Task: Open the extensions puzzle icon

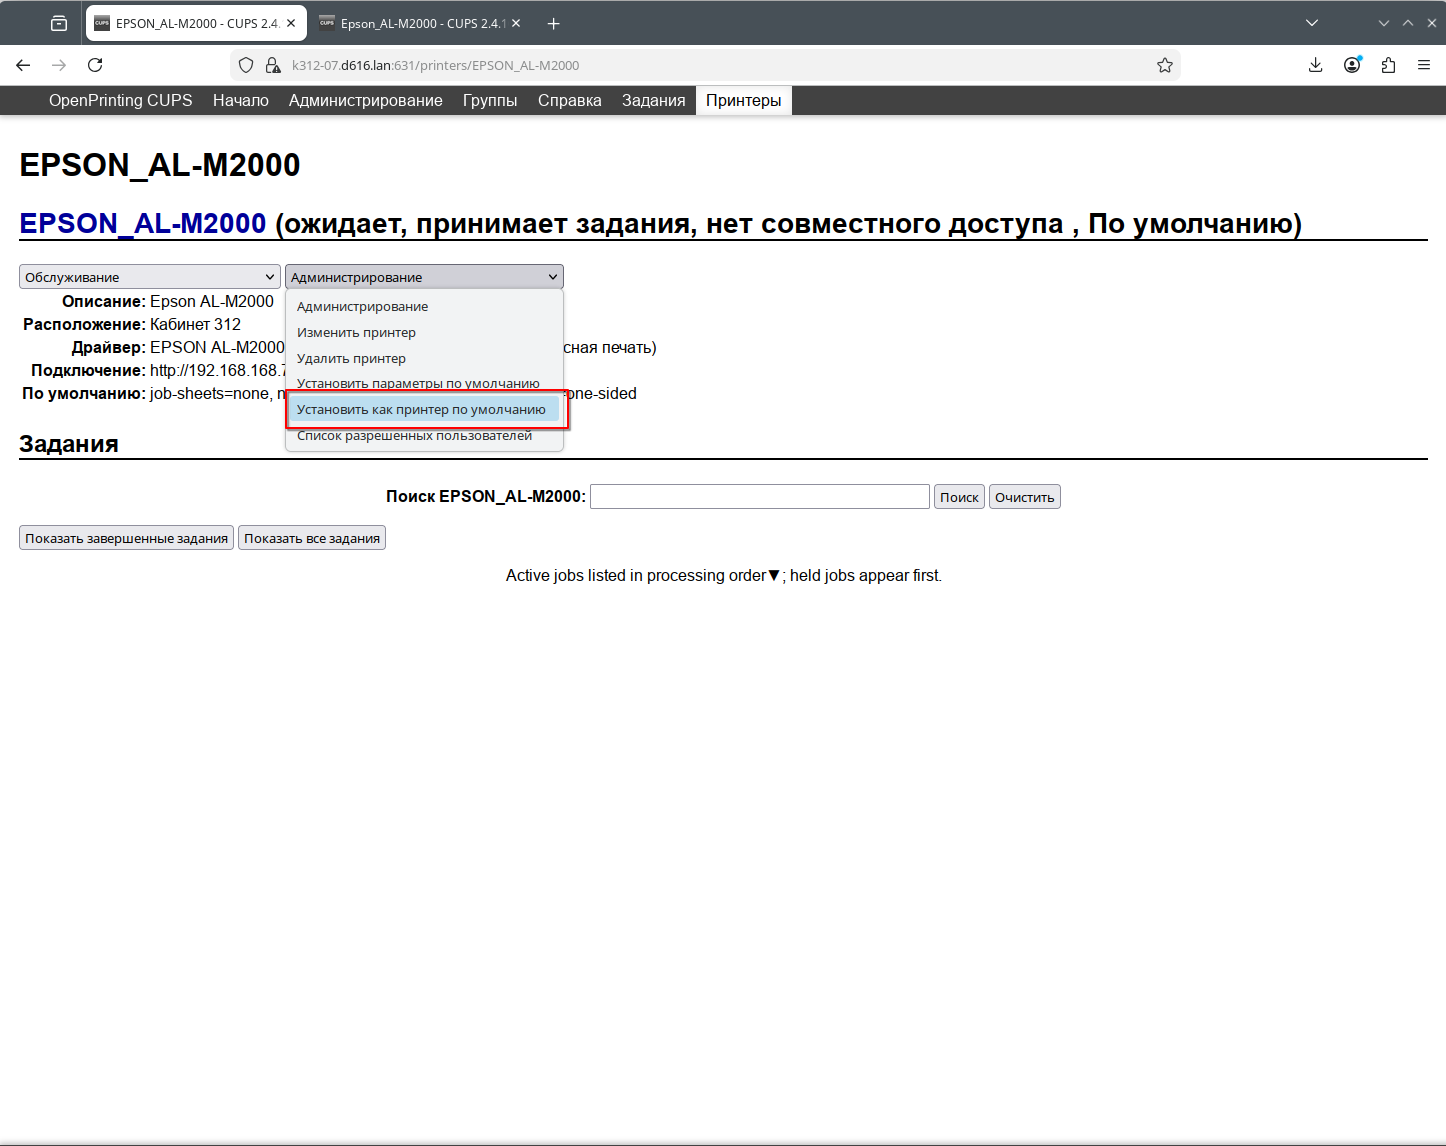Action: (x=1388, y=65)
